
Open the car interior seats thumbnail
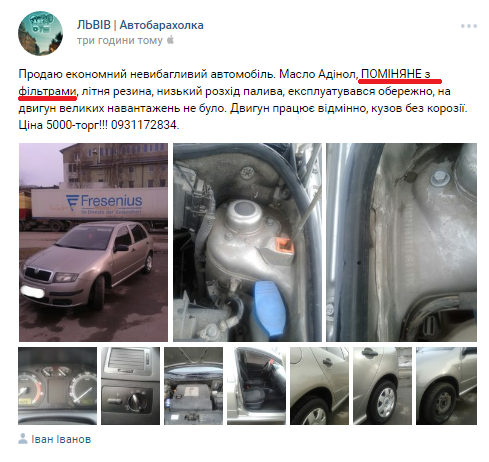coord(256,386)
